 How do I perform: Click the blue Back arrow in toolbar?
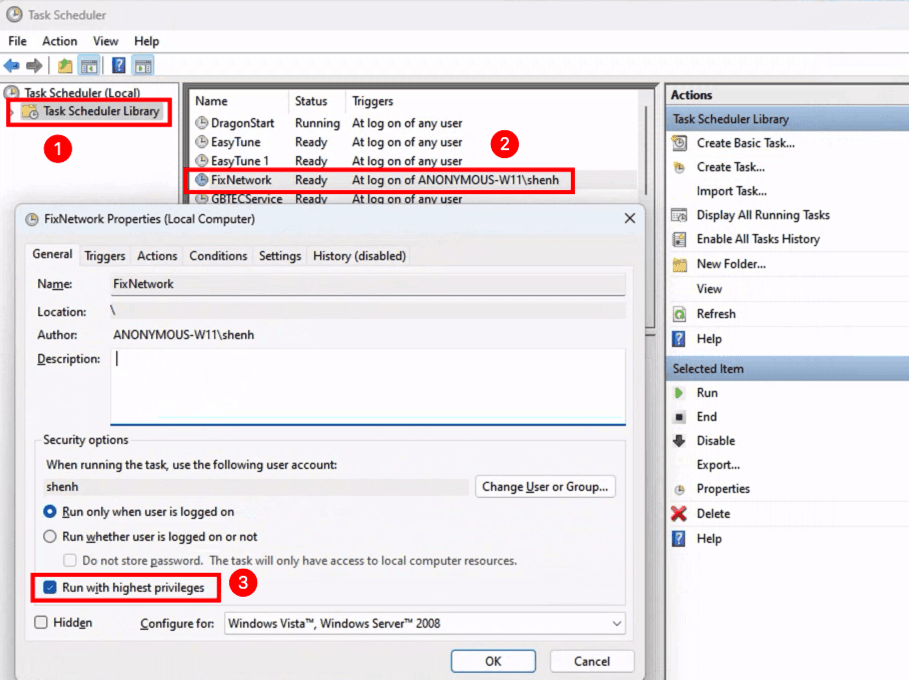click(12, 66)
